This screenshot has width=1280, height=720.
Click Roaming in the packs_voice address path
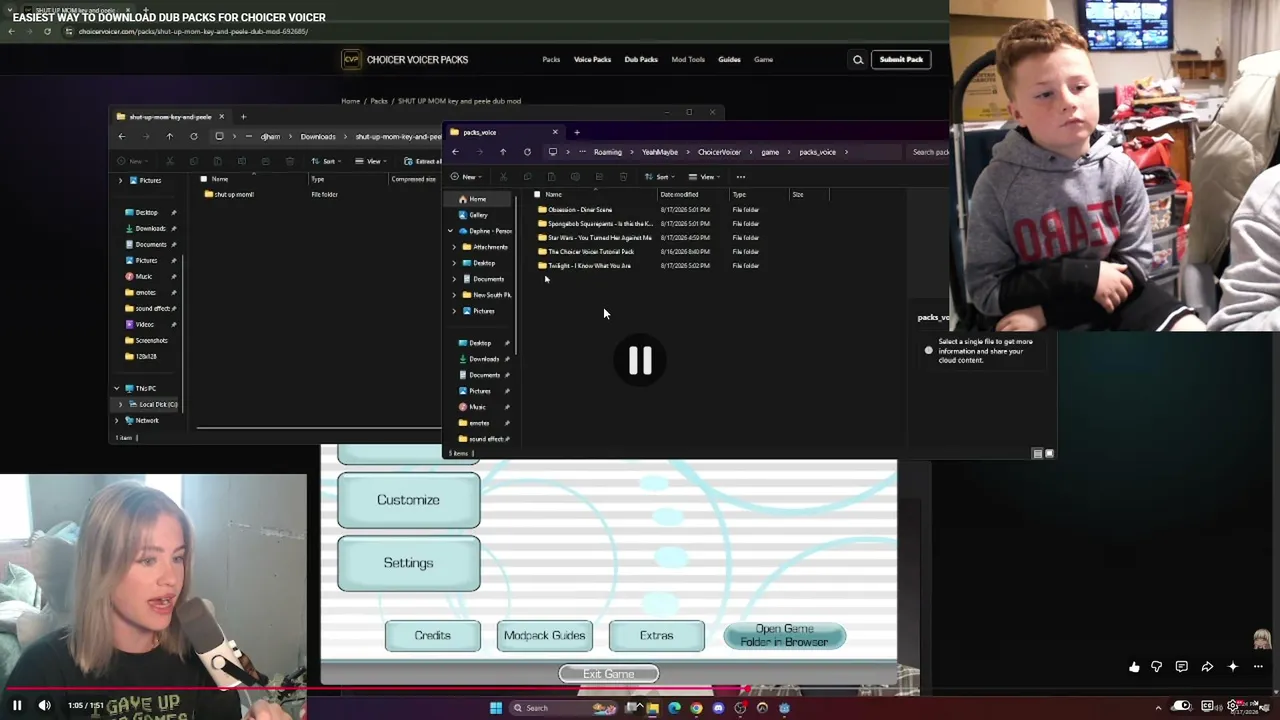click(x=607, y=152)
